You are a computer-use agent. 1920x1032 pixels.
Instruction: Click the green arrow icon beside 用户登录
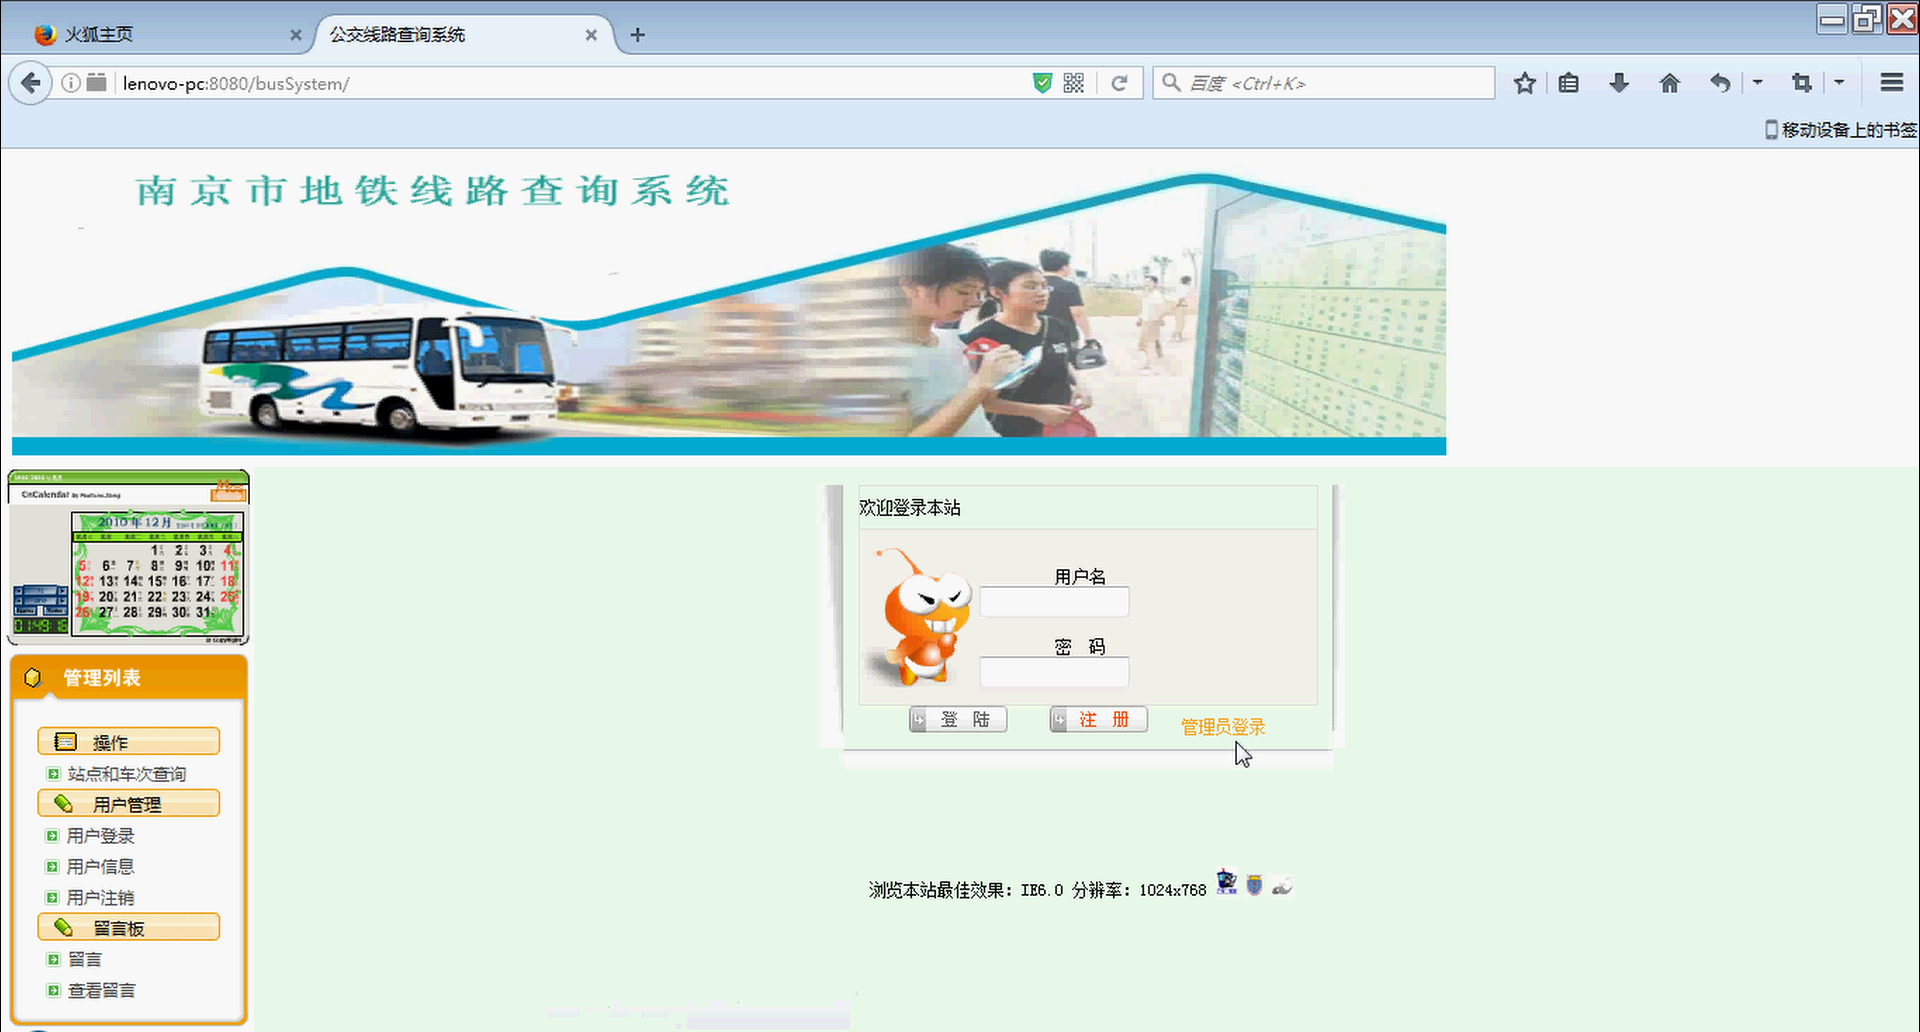(x=53, y=836)
